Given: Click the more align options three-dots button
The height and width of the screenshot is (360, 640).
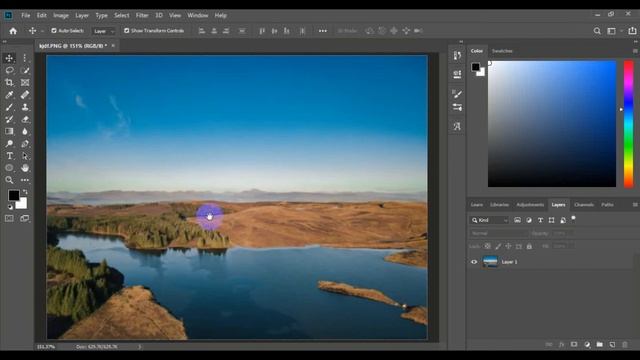Looking at the screenshot, I should tap(322, 31).
